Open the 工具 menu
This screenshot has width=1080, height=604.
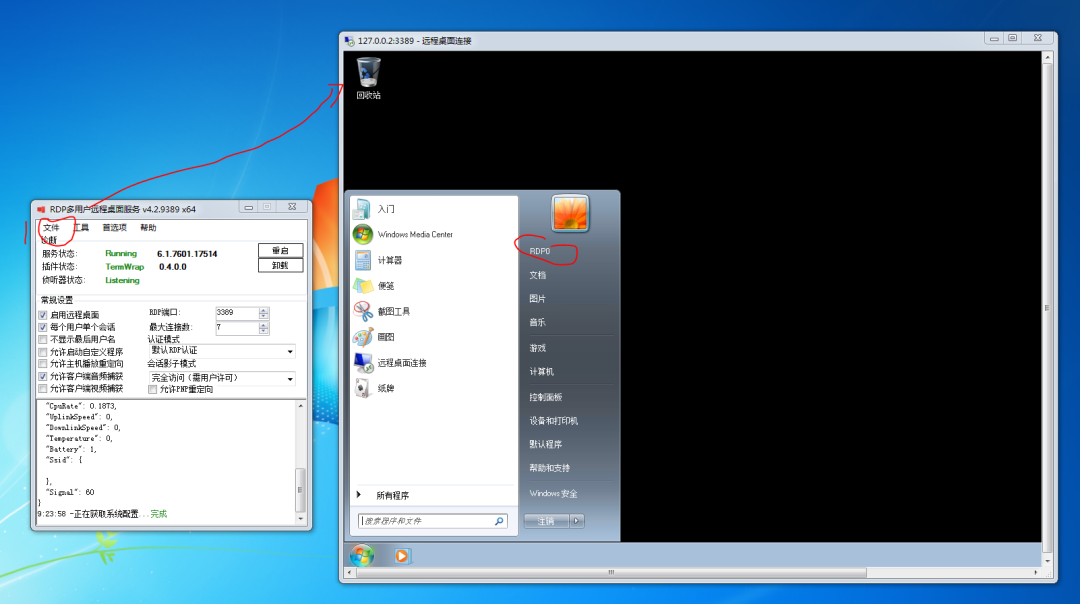81,227
